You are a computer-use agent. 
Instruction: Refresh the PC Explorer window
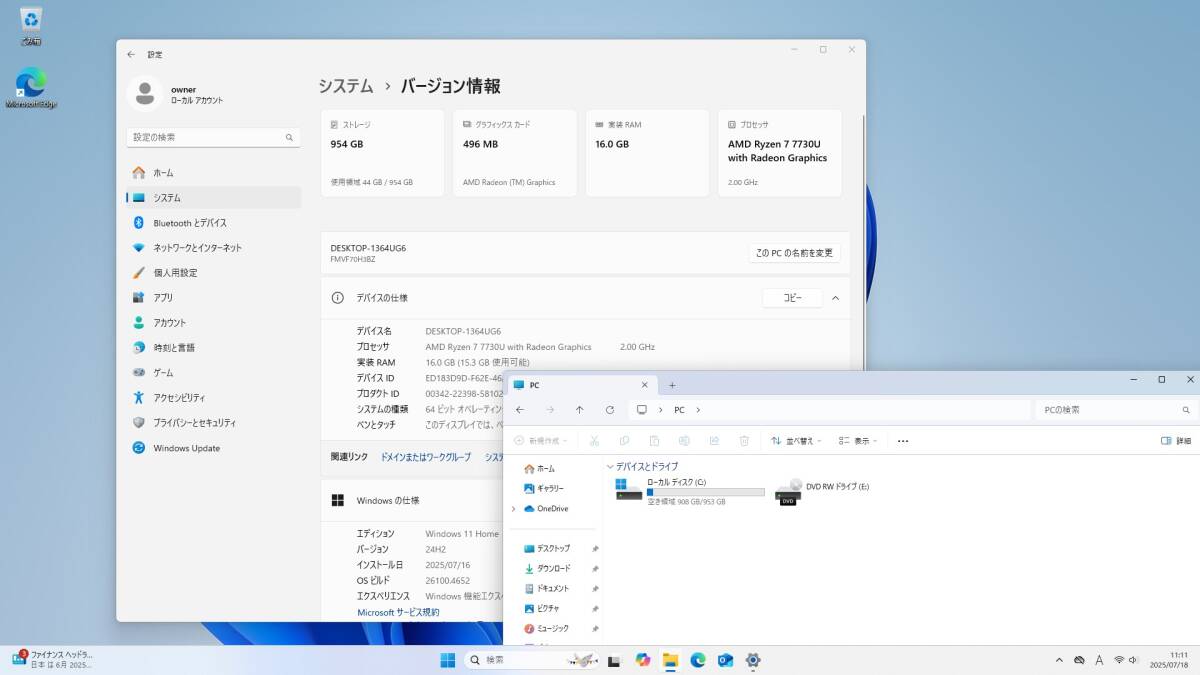(x=610, y=410)
